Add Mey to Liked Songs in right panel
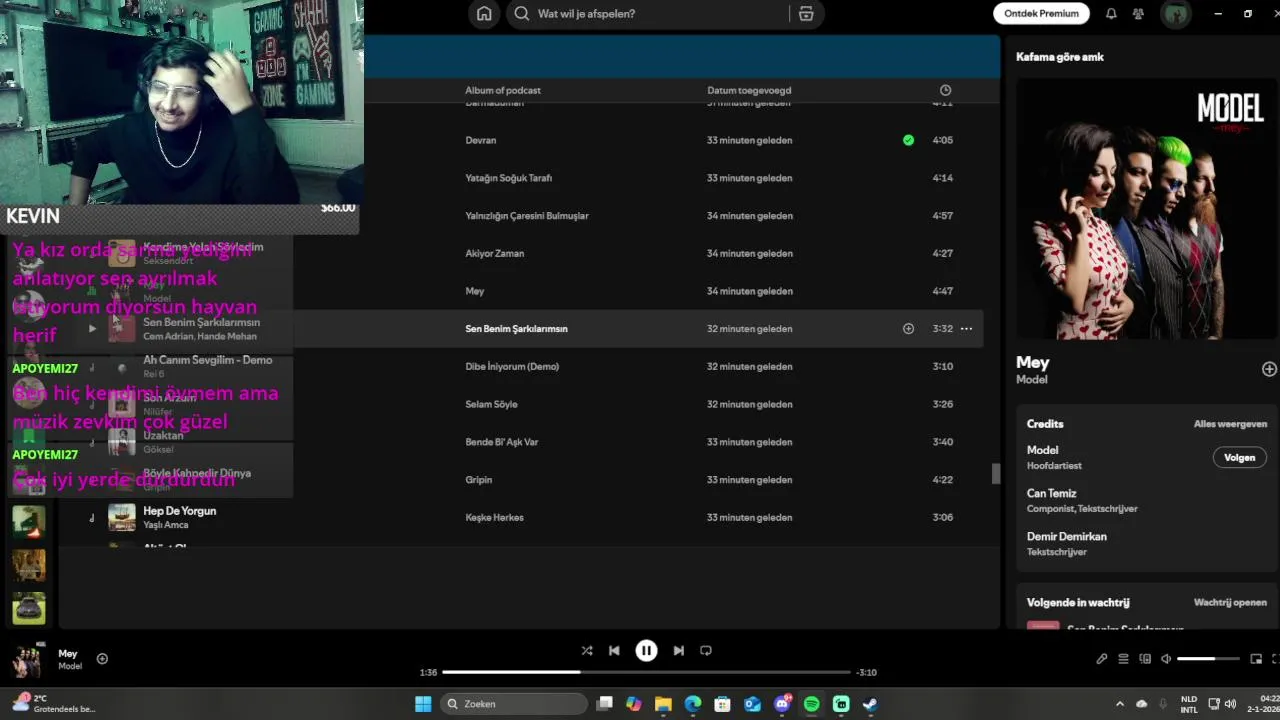Viewport: 1280px width, 720px height. tap(1269, 369)
